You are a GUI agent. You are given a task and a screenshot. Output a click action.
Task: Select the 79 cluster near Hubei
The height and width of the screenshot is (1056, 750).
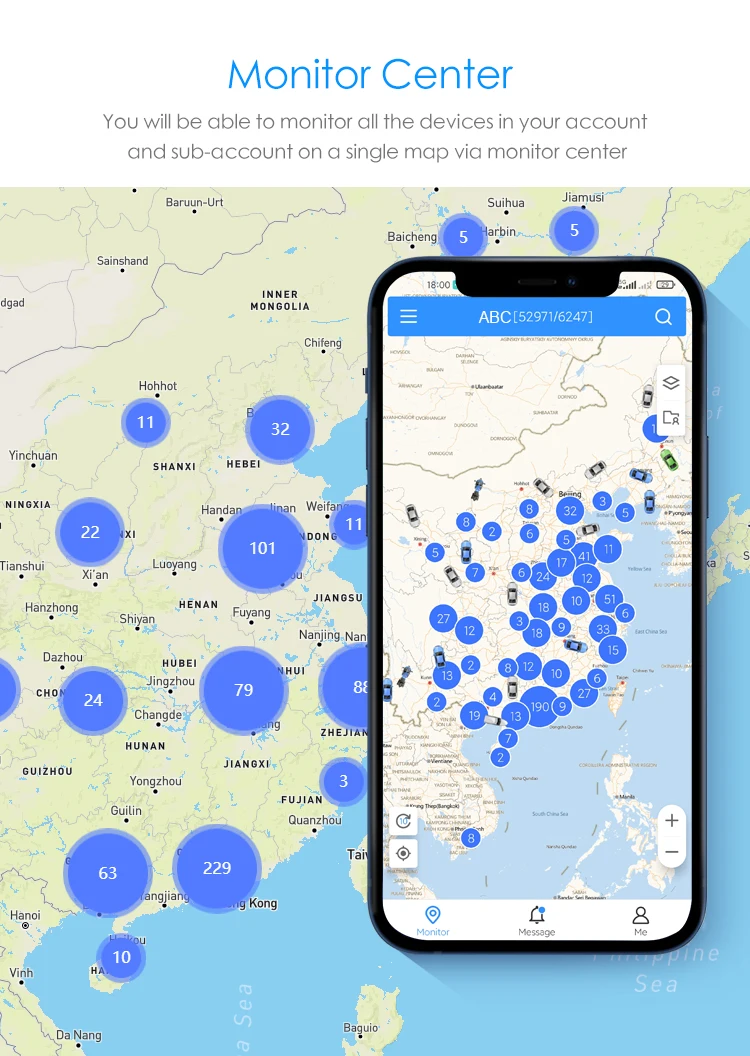click(244, 690)
